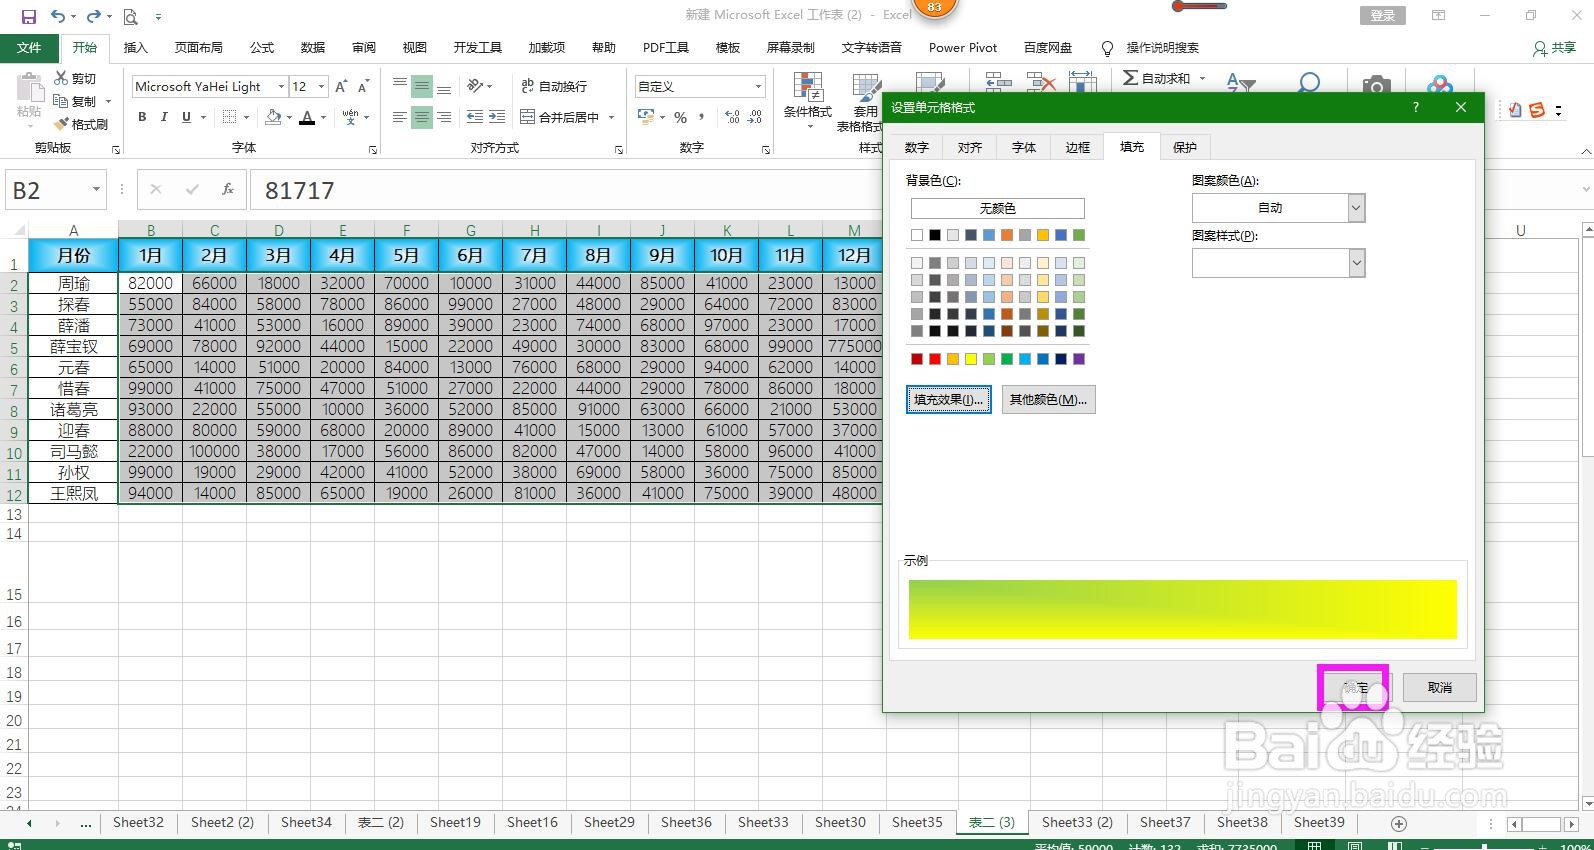Viewport: 1594px width, 850px height.
Task: Click the new sheet plus icon
Action: (x=1399, y=823)
